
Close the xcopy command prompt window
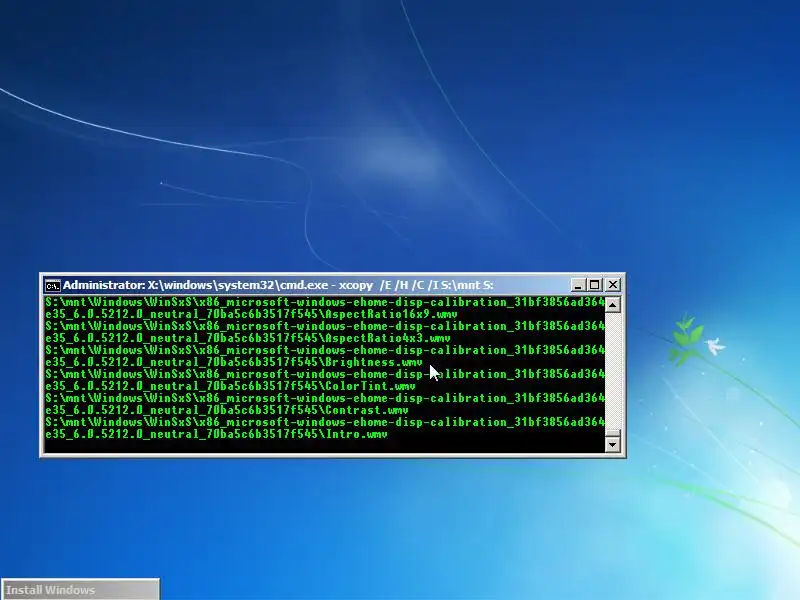[613, 285]
